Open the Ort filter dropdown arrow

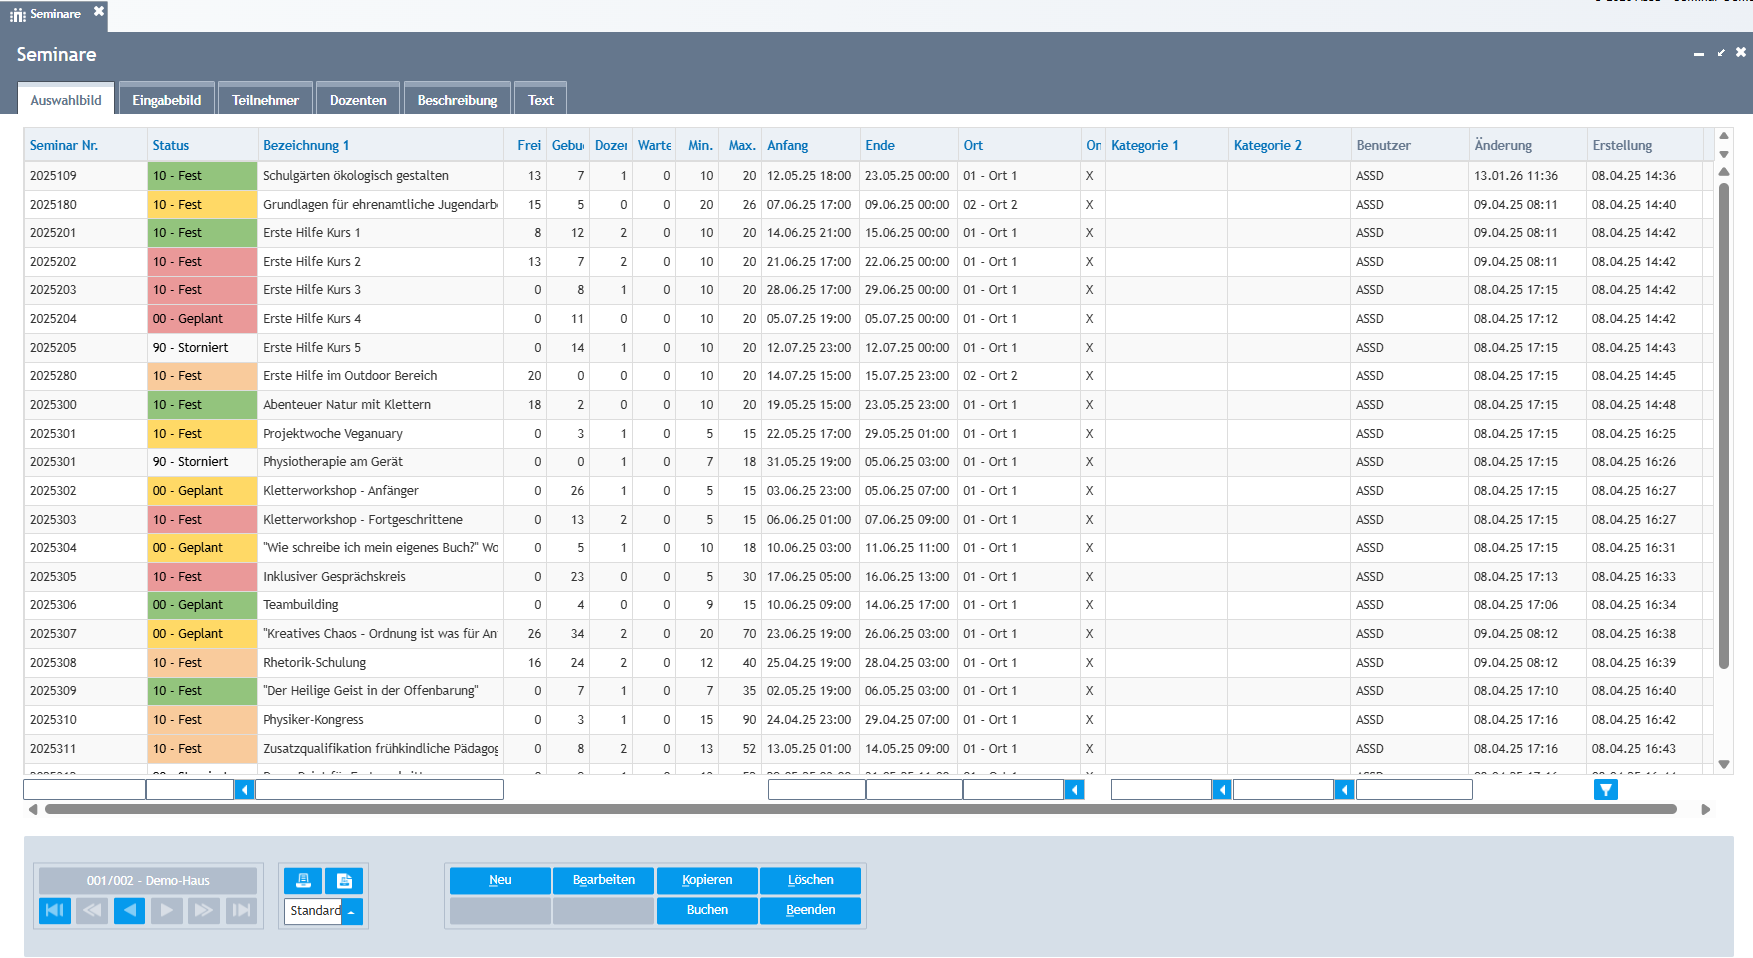tap(1074, 790)
